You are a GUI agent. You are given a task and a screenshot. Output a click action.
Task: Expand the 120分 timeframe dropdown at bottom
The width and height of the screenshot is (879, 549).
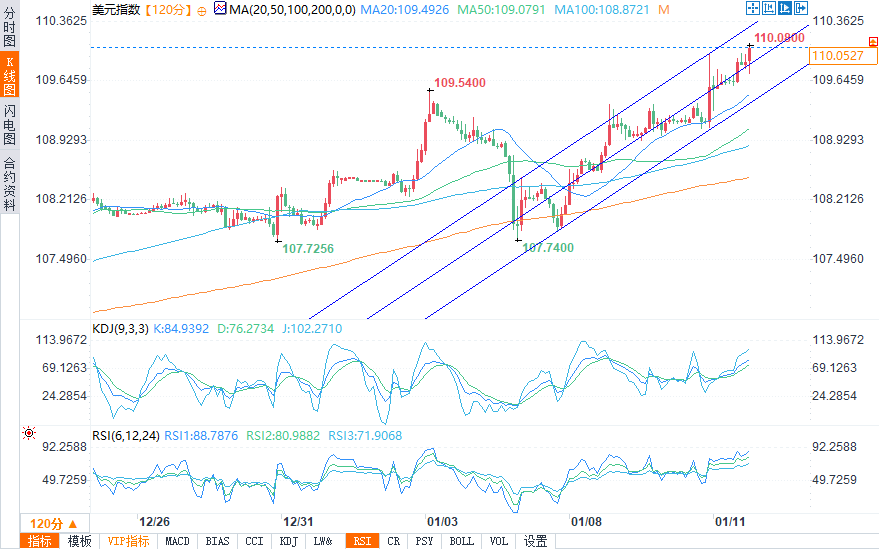[54, 524]
